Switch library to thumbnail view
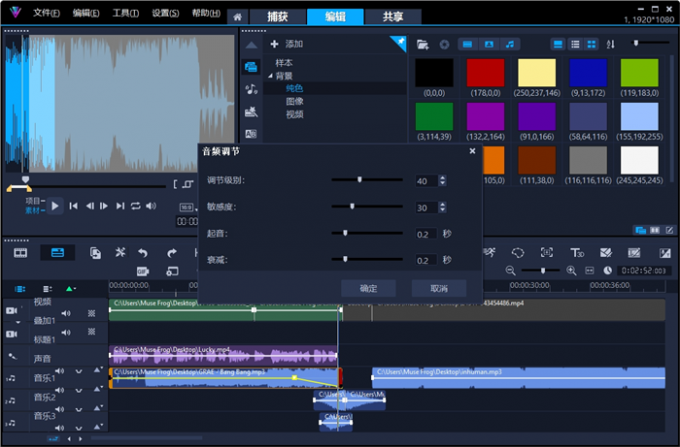This screenshot has height=447, width=680. pyautogui.click(x=591, y=44)
